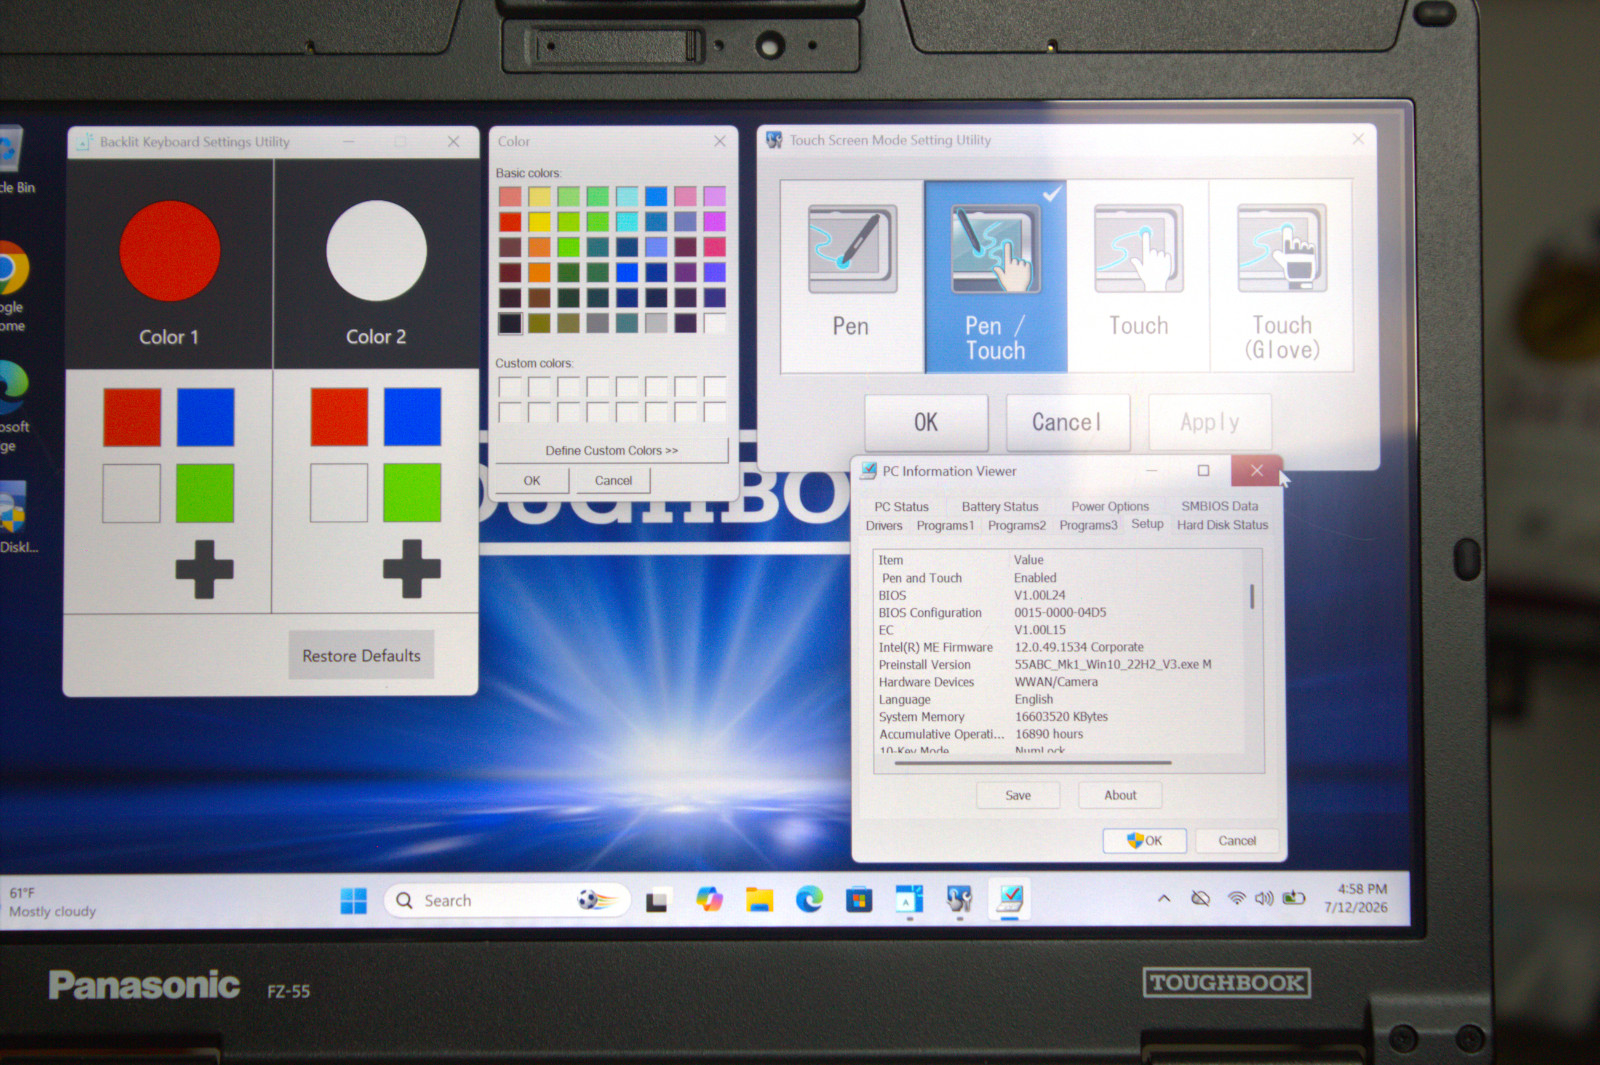The height and width of the screenshot is (1065, 1600).
Task: Check battery status tray icon
Action: point(1294,898)
